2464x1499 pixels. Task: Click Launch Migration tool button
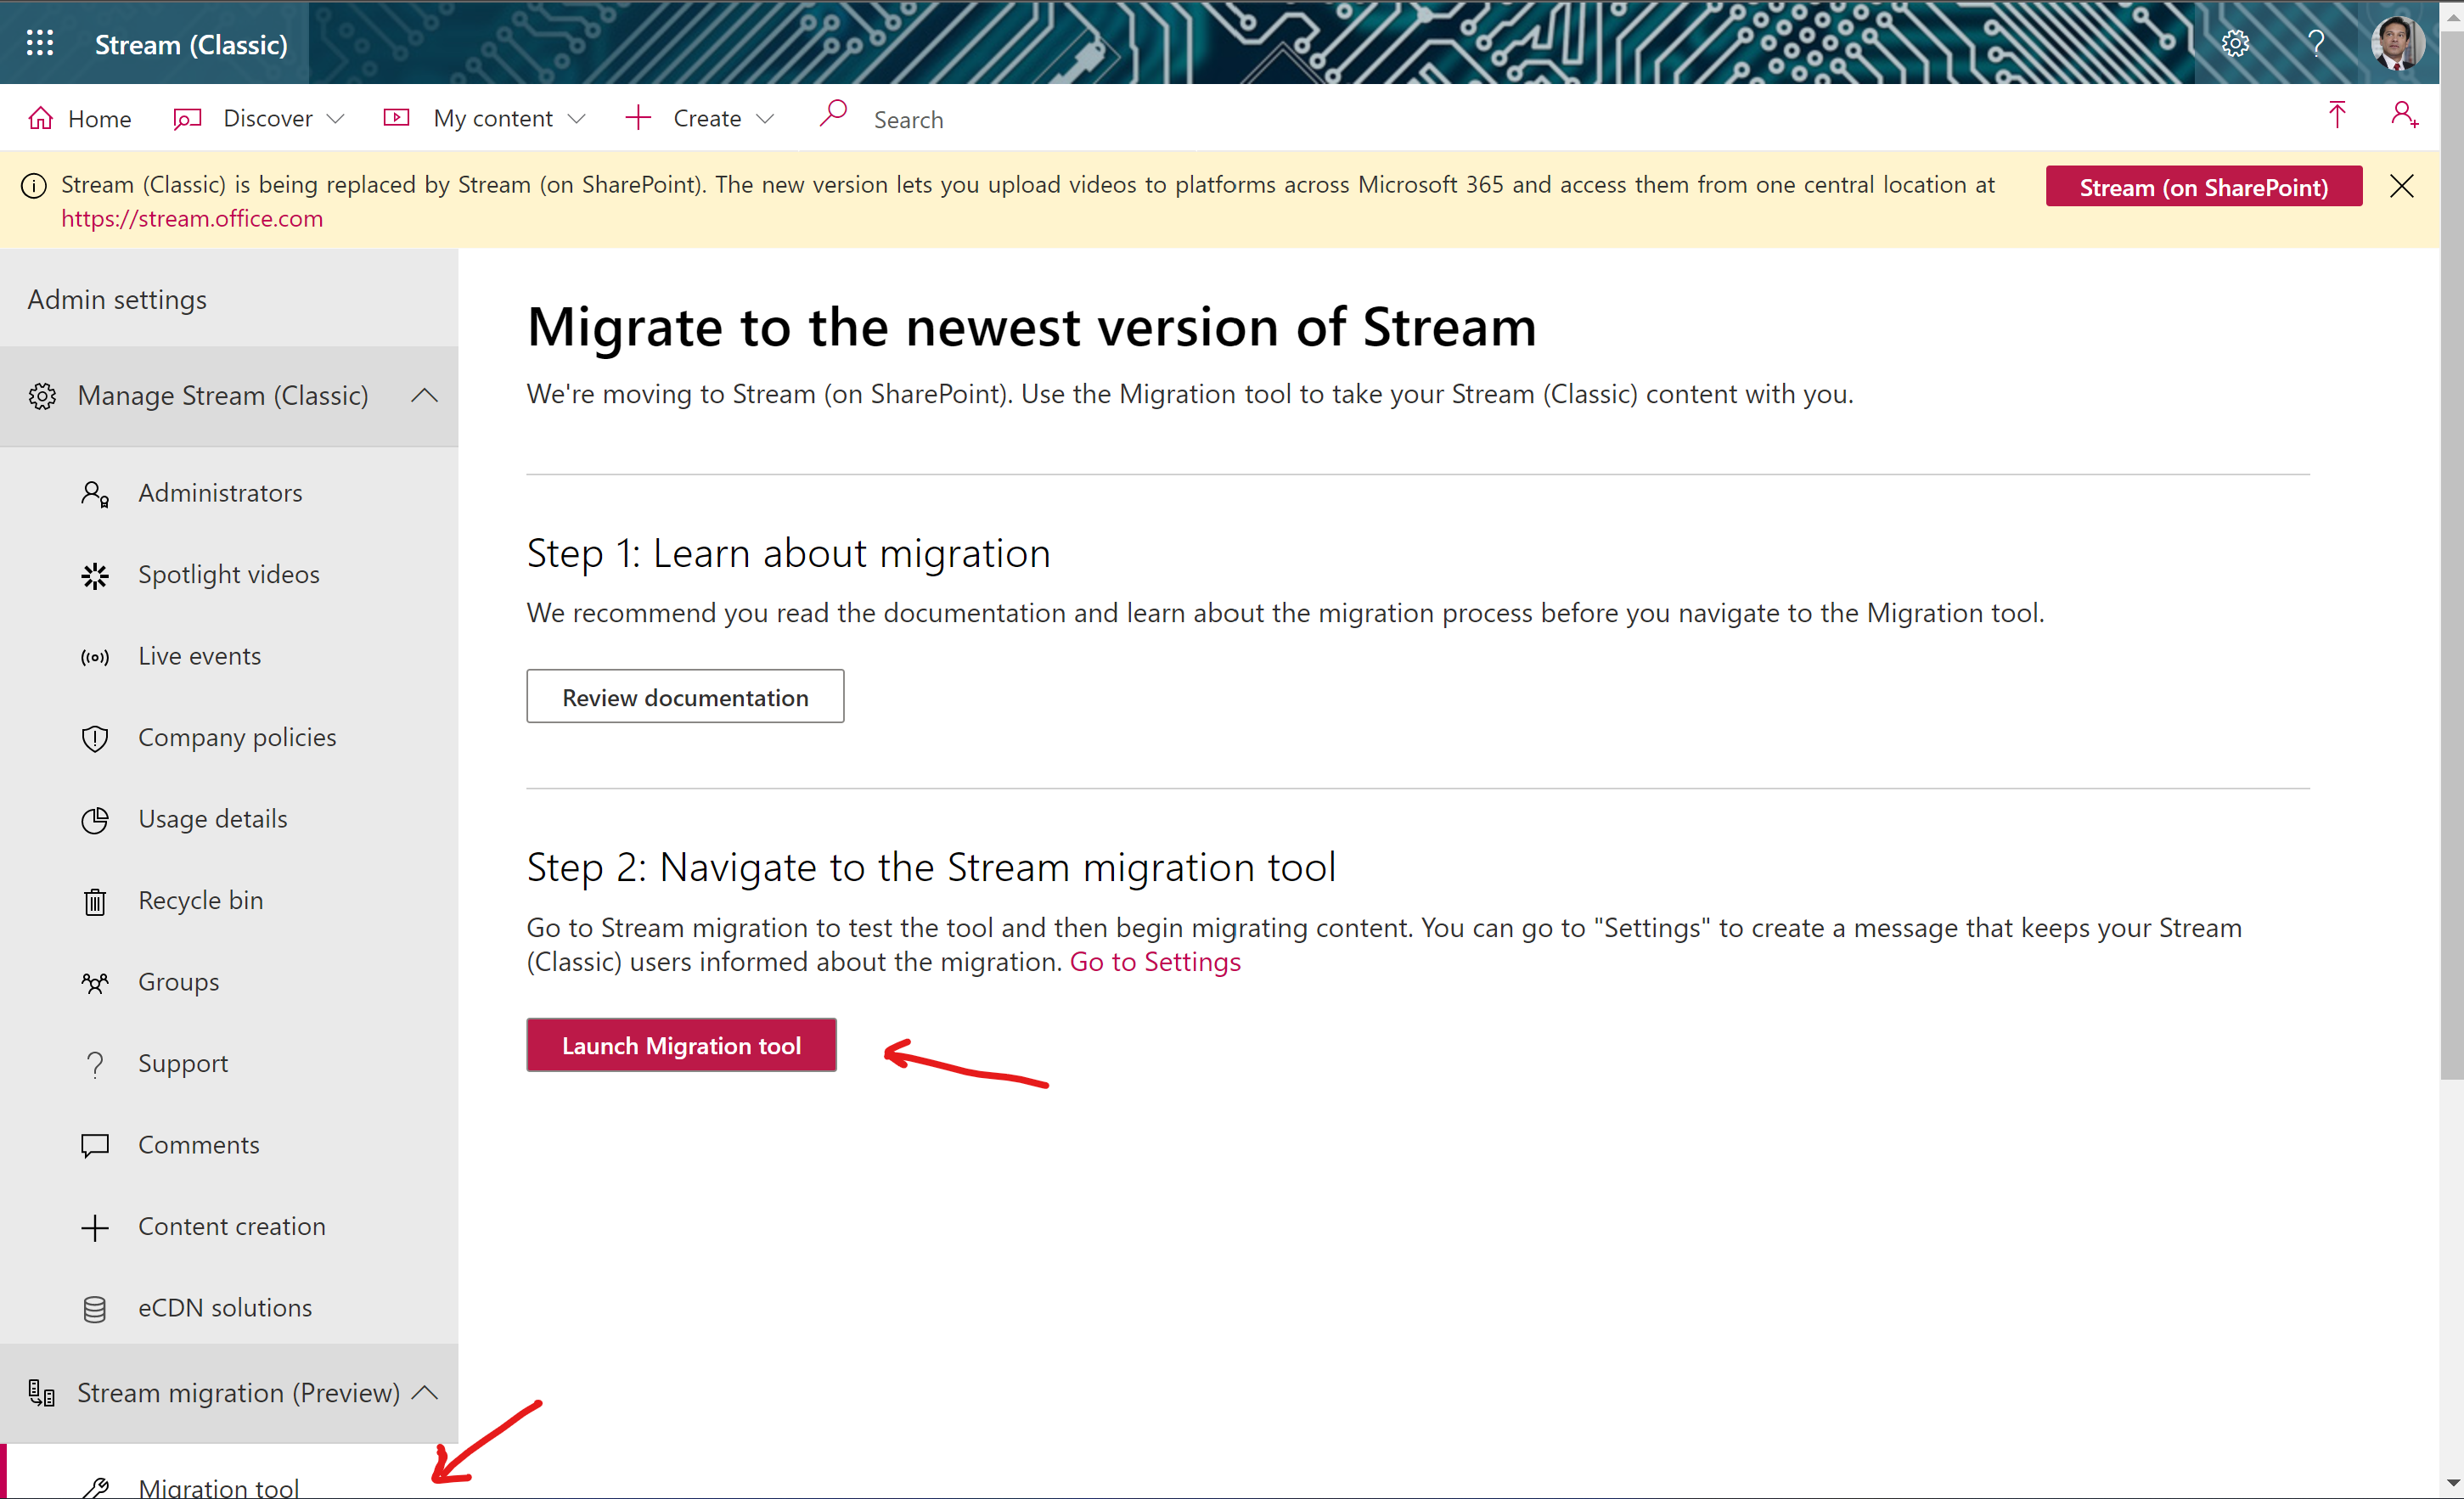(681, 1045)
